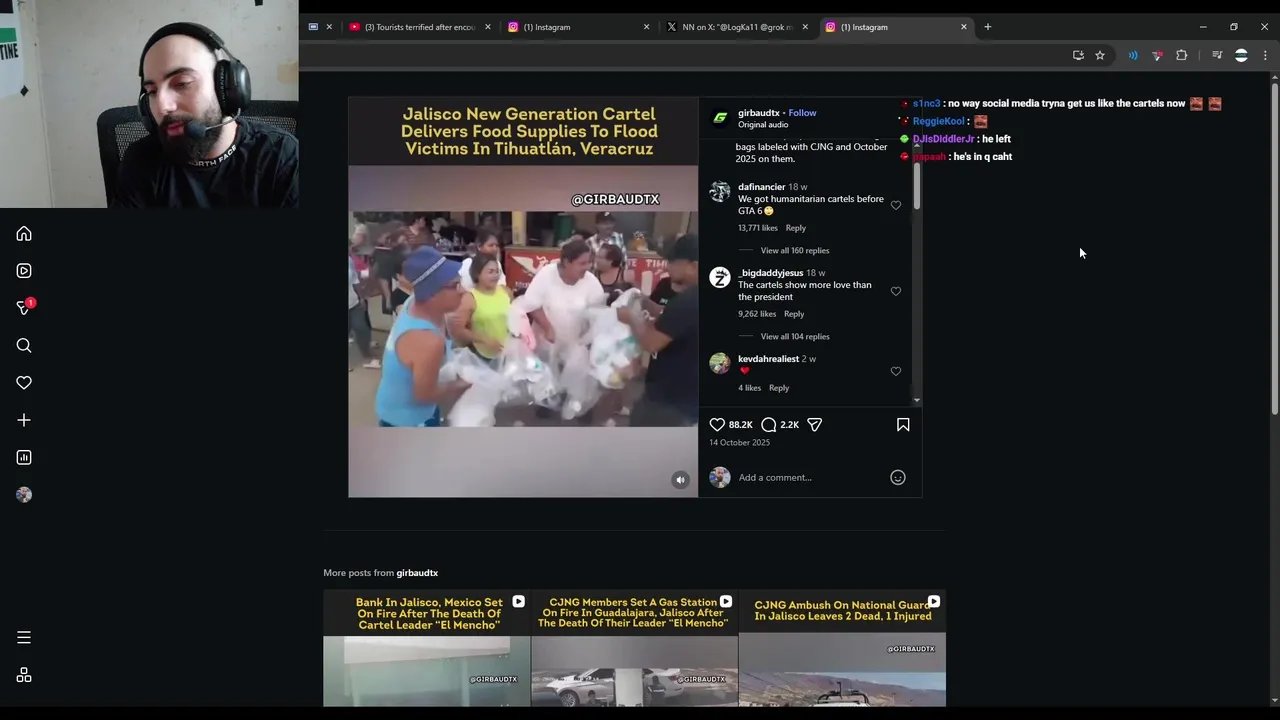
Task: Expand 104 replies under _bigdaddyjesus's comment
Action: [795, 337]
